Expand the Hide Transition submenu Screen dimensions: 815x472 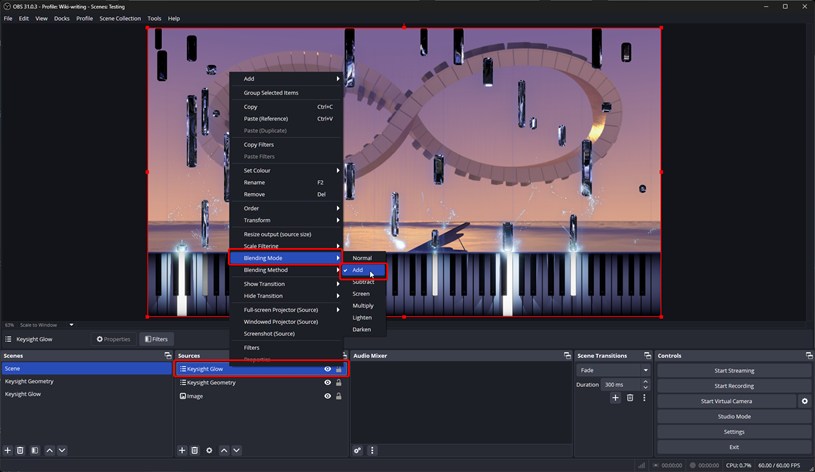(x=286, y=296)
